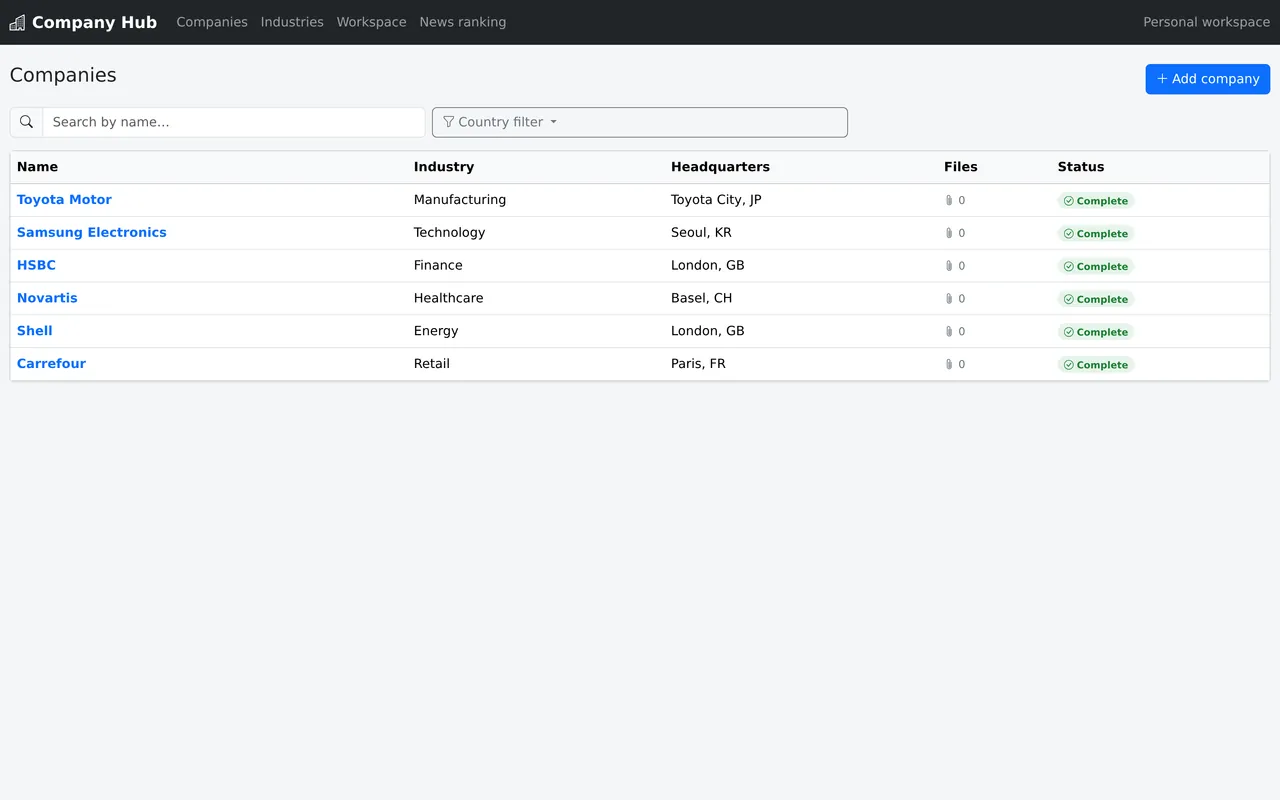The height and width of the screenshot is (800, 1280).
Task: Open the News ranking page
Action: click(x=463, y=22)
